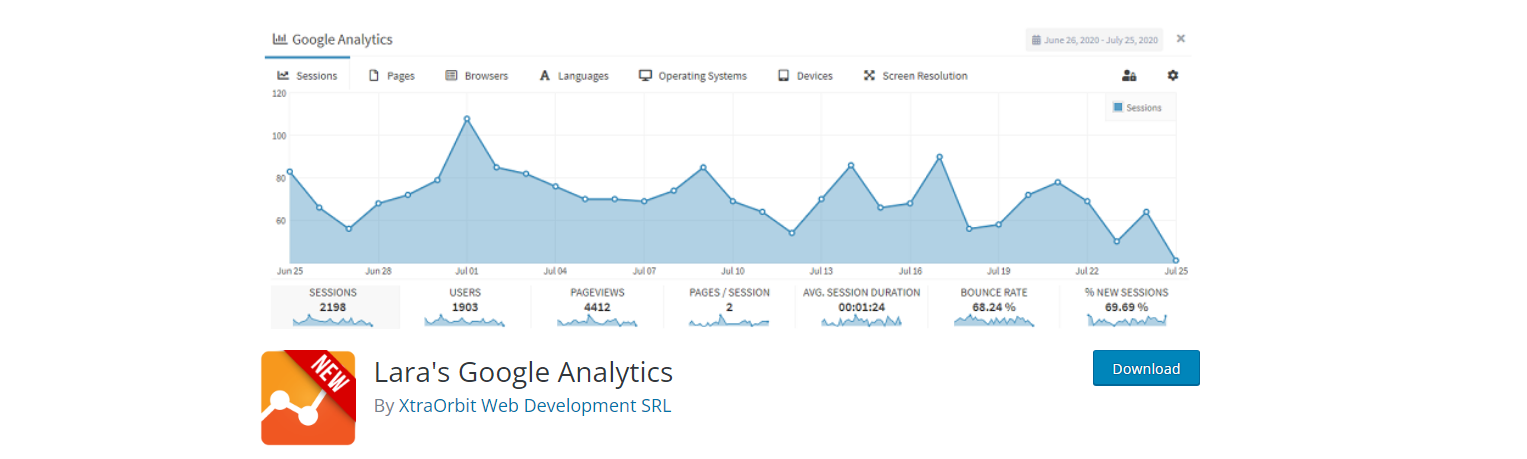The height and width of the screenshot is (459, 1527).
Task: Select the PAGEVIEWS 4412 metric tile
Action: pos(597,307)
